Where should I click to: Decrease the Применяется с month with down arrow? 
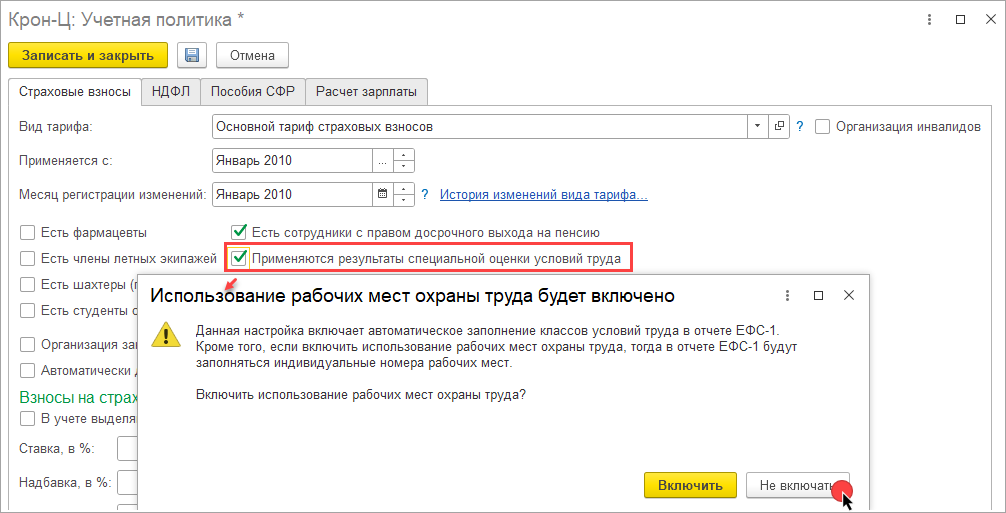pyautogui.click(x=404, y=167)
